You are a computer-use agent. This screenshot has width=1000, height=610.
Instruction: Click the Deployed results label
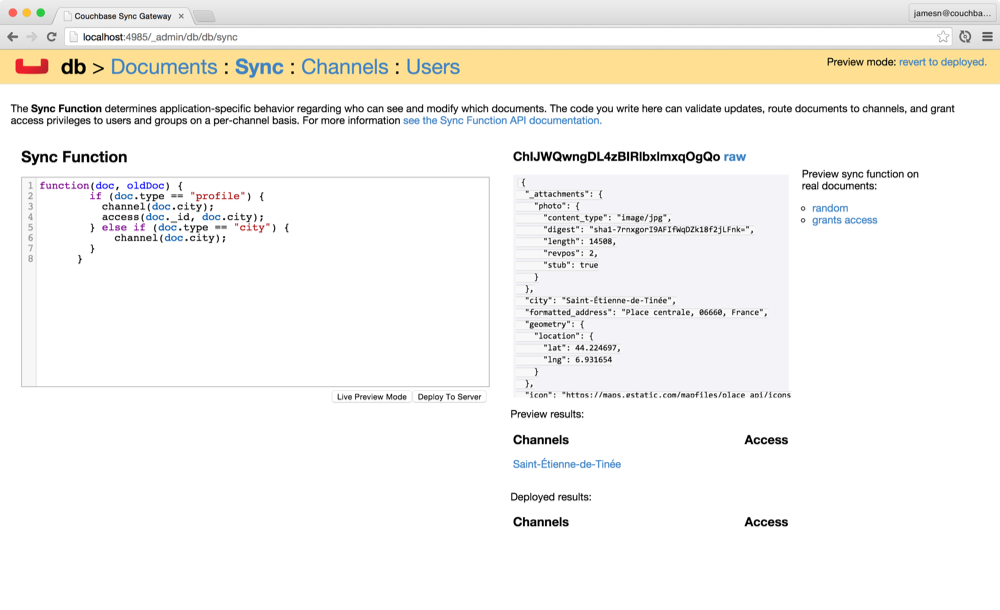point(551,497)
